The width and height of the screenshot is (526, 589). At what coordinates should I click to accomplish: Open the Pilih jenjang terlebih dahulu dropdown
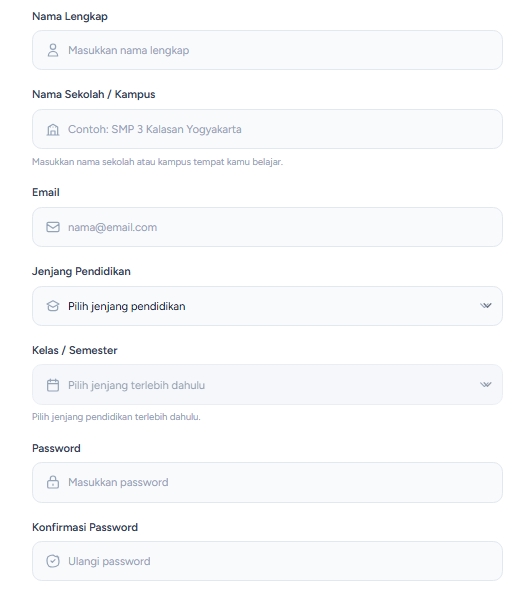pyautogui.click(x=267, y=385)
